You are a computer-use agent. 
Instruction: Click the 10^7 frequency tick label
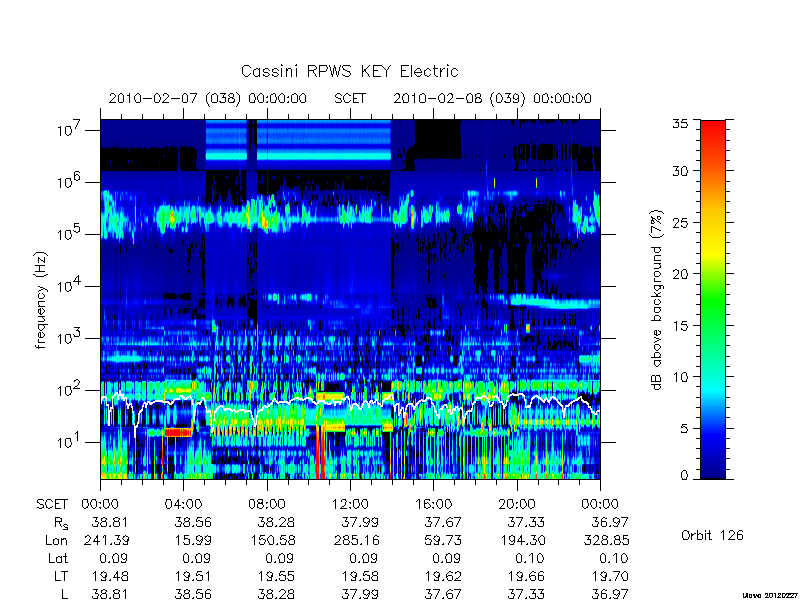coord(70,130)
